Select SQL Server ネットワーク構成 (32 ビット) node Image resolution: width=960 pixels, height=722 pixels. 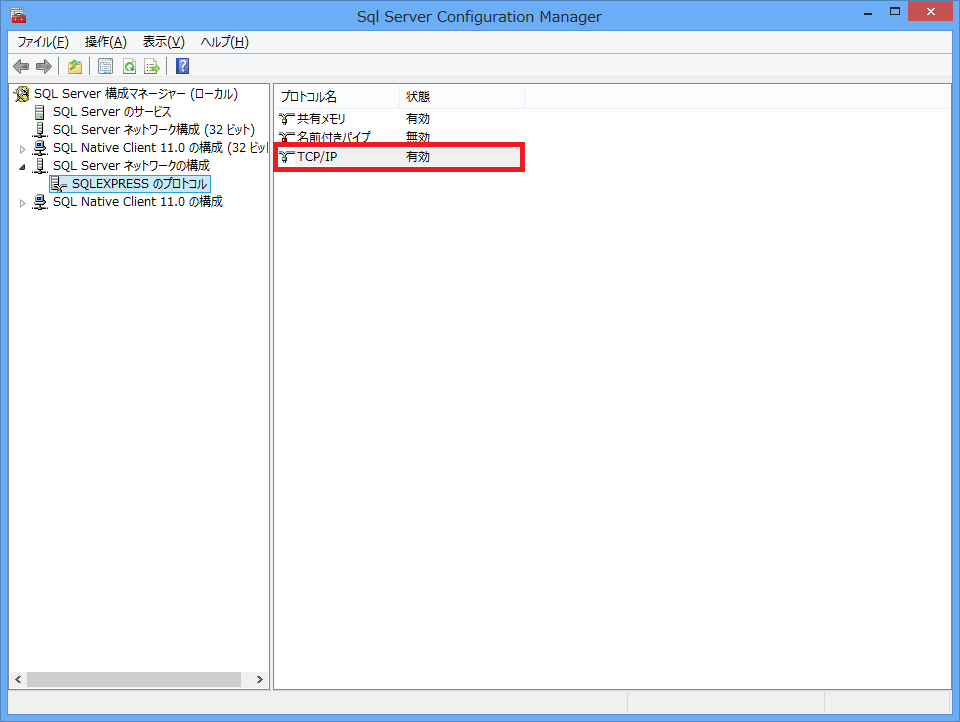coord(154,130)
